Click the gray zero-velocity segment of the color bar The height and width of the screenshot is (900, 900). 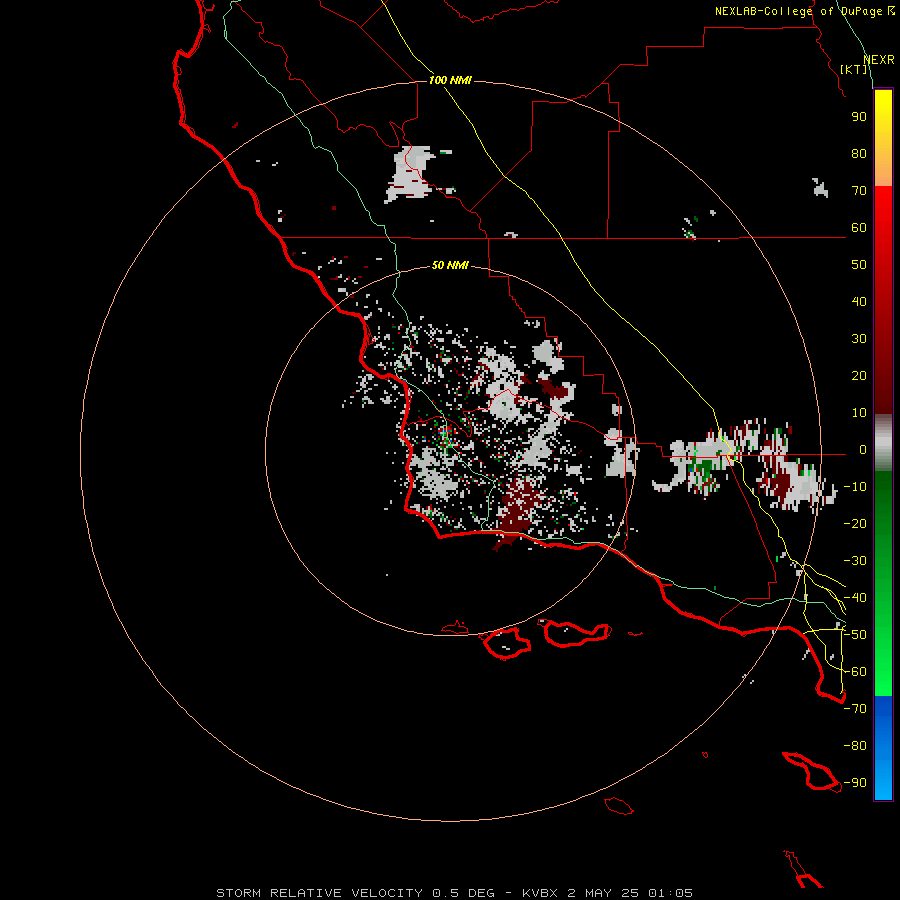point(883,443)
